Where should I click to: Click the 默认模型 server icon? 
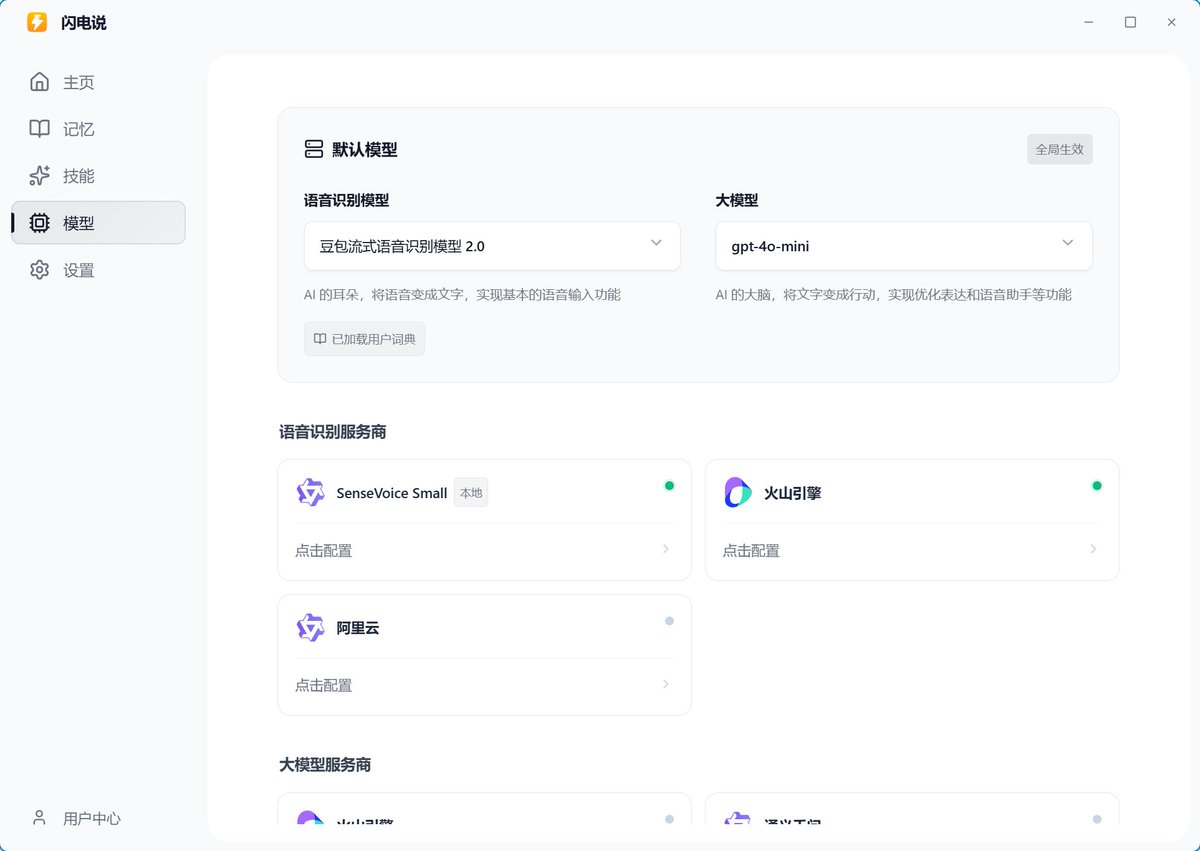(314, 149)
